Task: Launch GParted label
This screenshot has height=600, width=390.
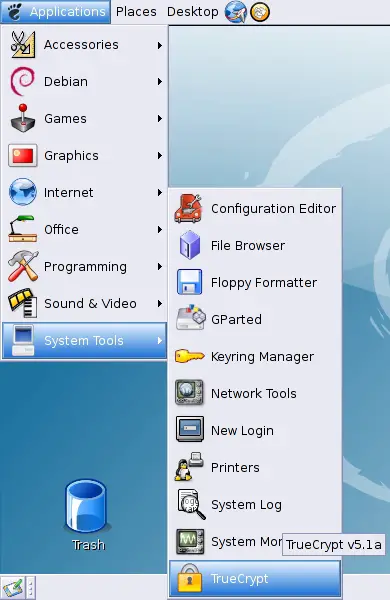Action: pyautogui.click(x=236, y=319)
